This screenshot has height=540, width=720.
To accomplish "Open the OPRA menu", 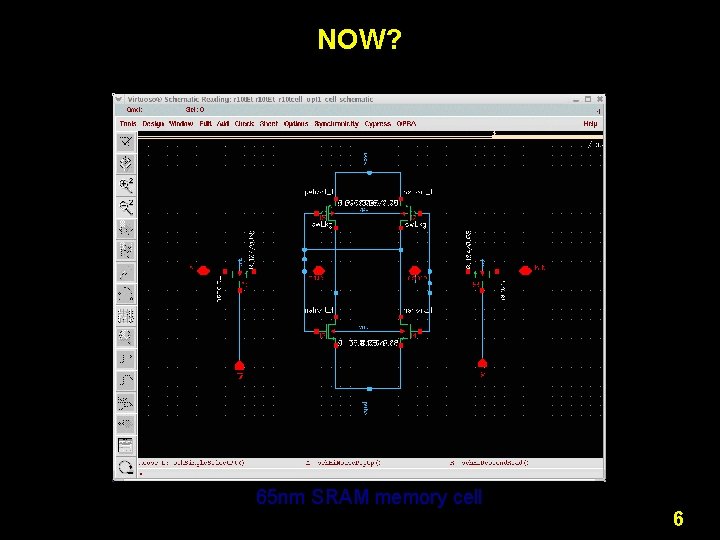I will pos(406,124).
